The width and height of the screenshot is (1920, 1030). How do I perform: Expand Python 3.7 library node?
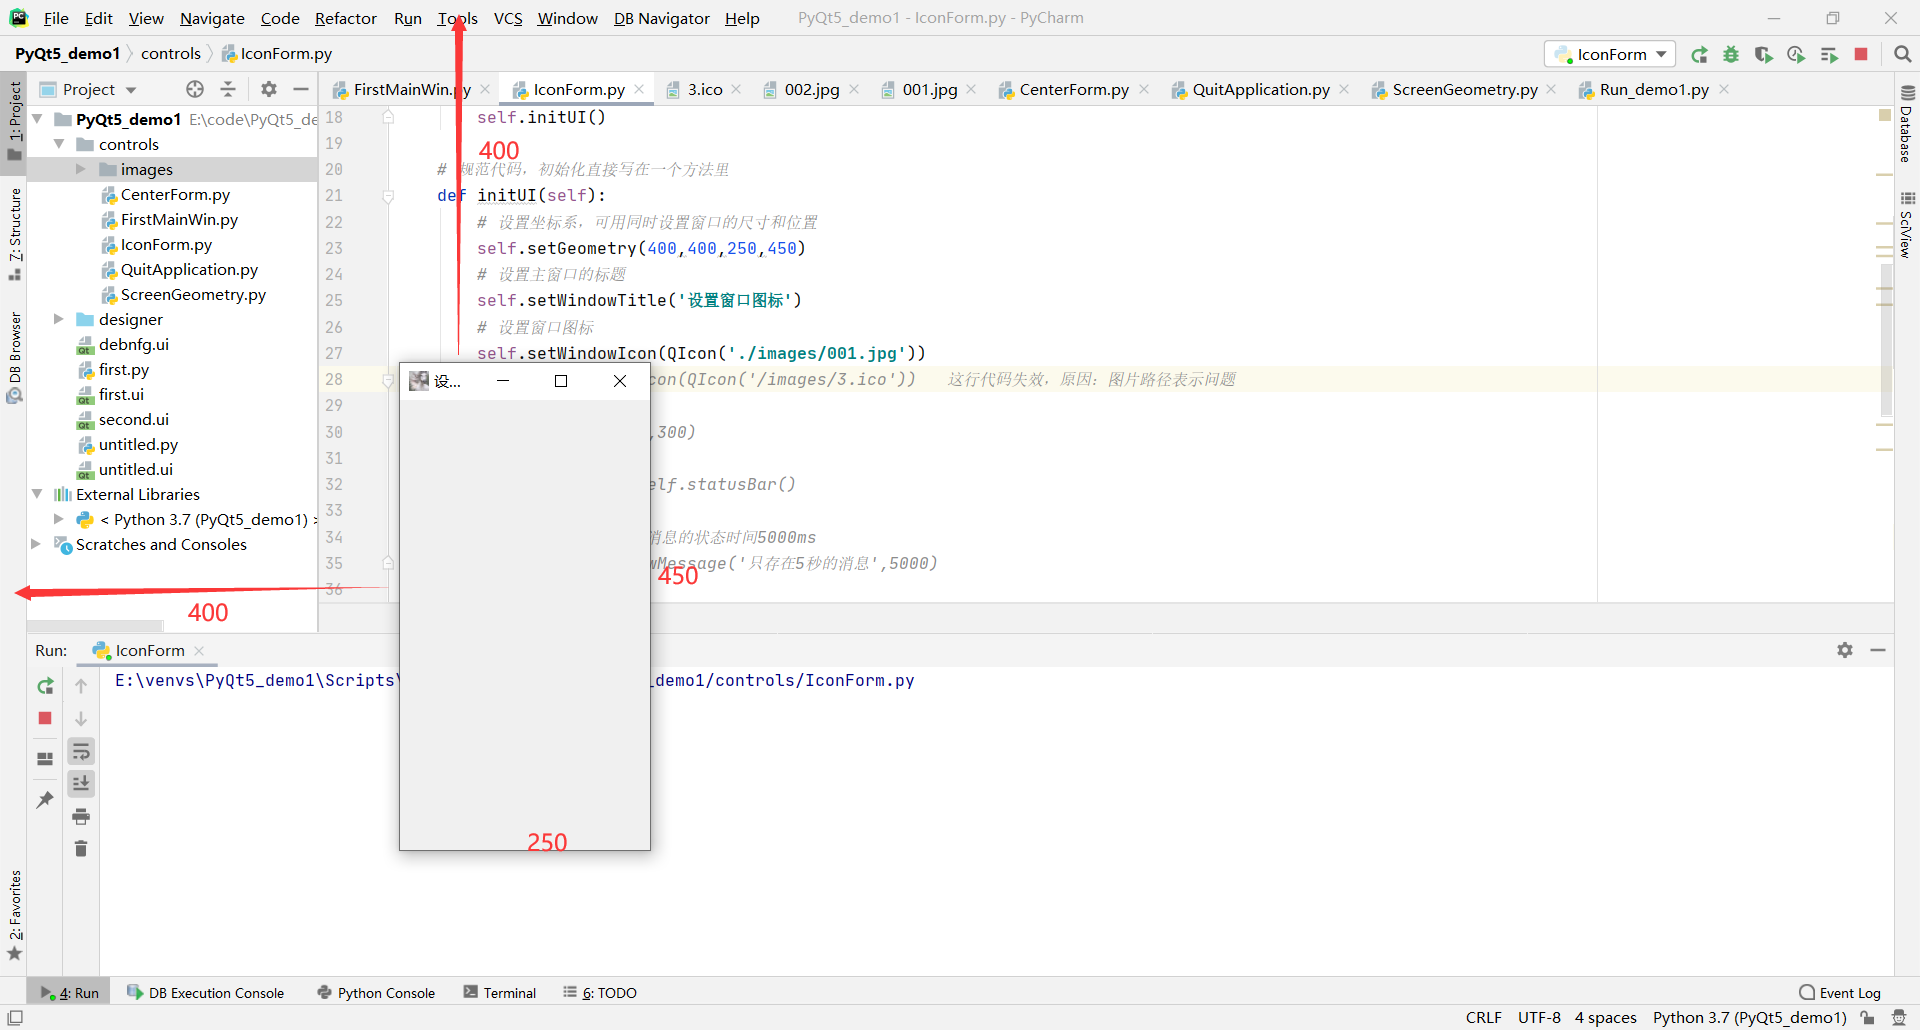[59, 519]
